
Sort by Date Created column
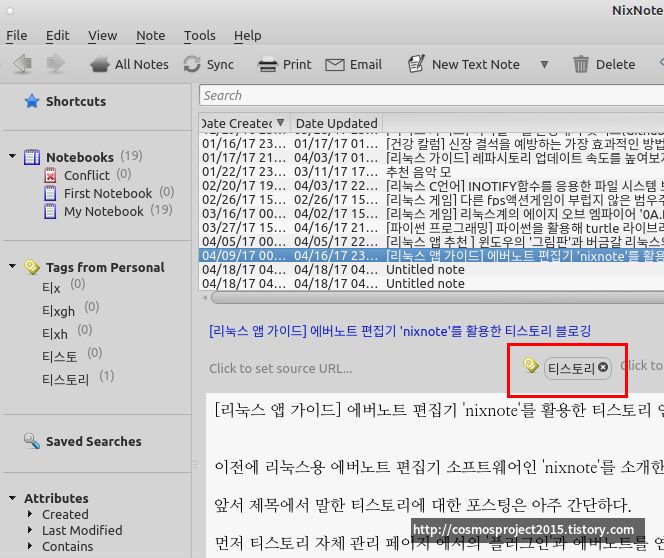coord(245,123)
